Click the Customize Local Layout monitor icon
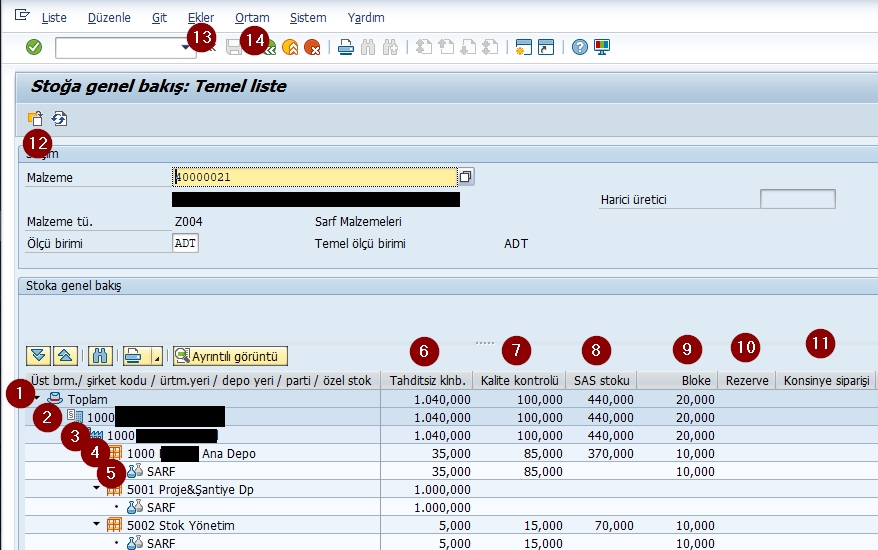The image size is (878, 550). (x=601, y=47)
